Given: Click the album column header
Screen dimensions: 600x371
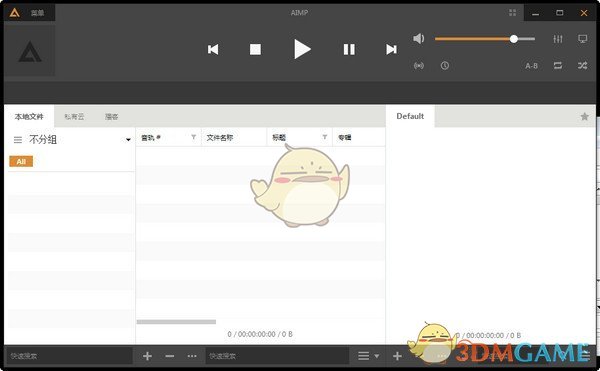Looking at the screenshot, I should pyautogui.click(x=359, y=138).
